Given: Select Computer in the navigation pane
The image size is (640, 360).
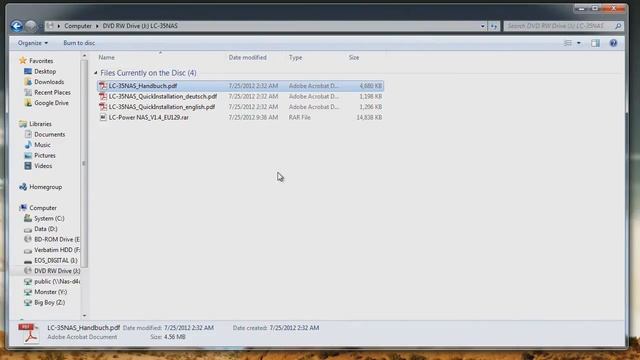Looking at the screenshot, I should point(43,208).
